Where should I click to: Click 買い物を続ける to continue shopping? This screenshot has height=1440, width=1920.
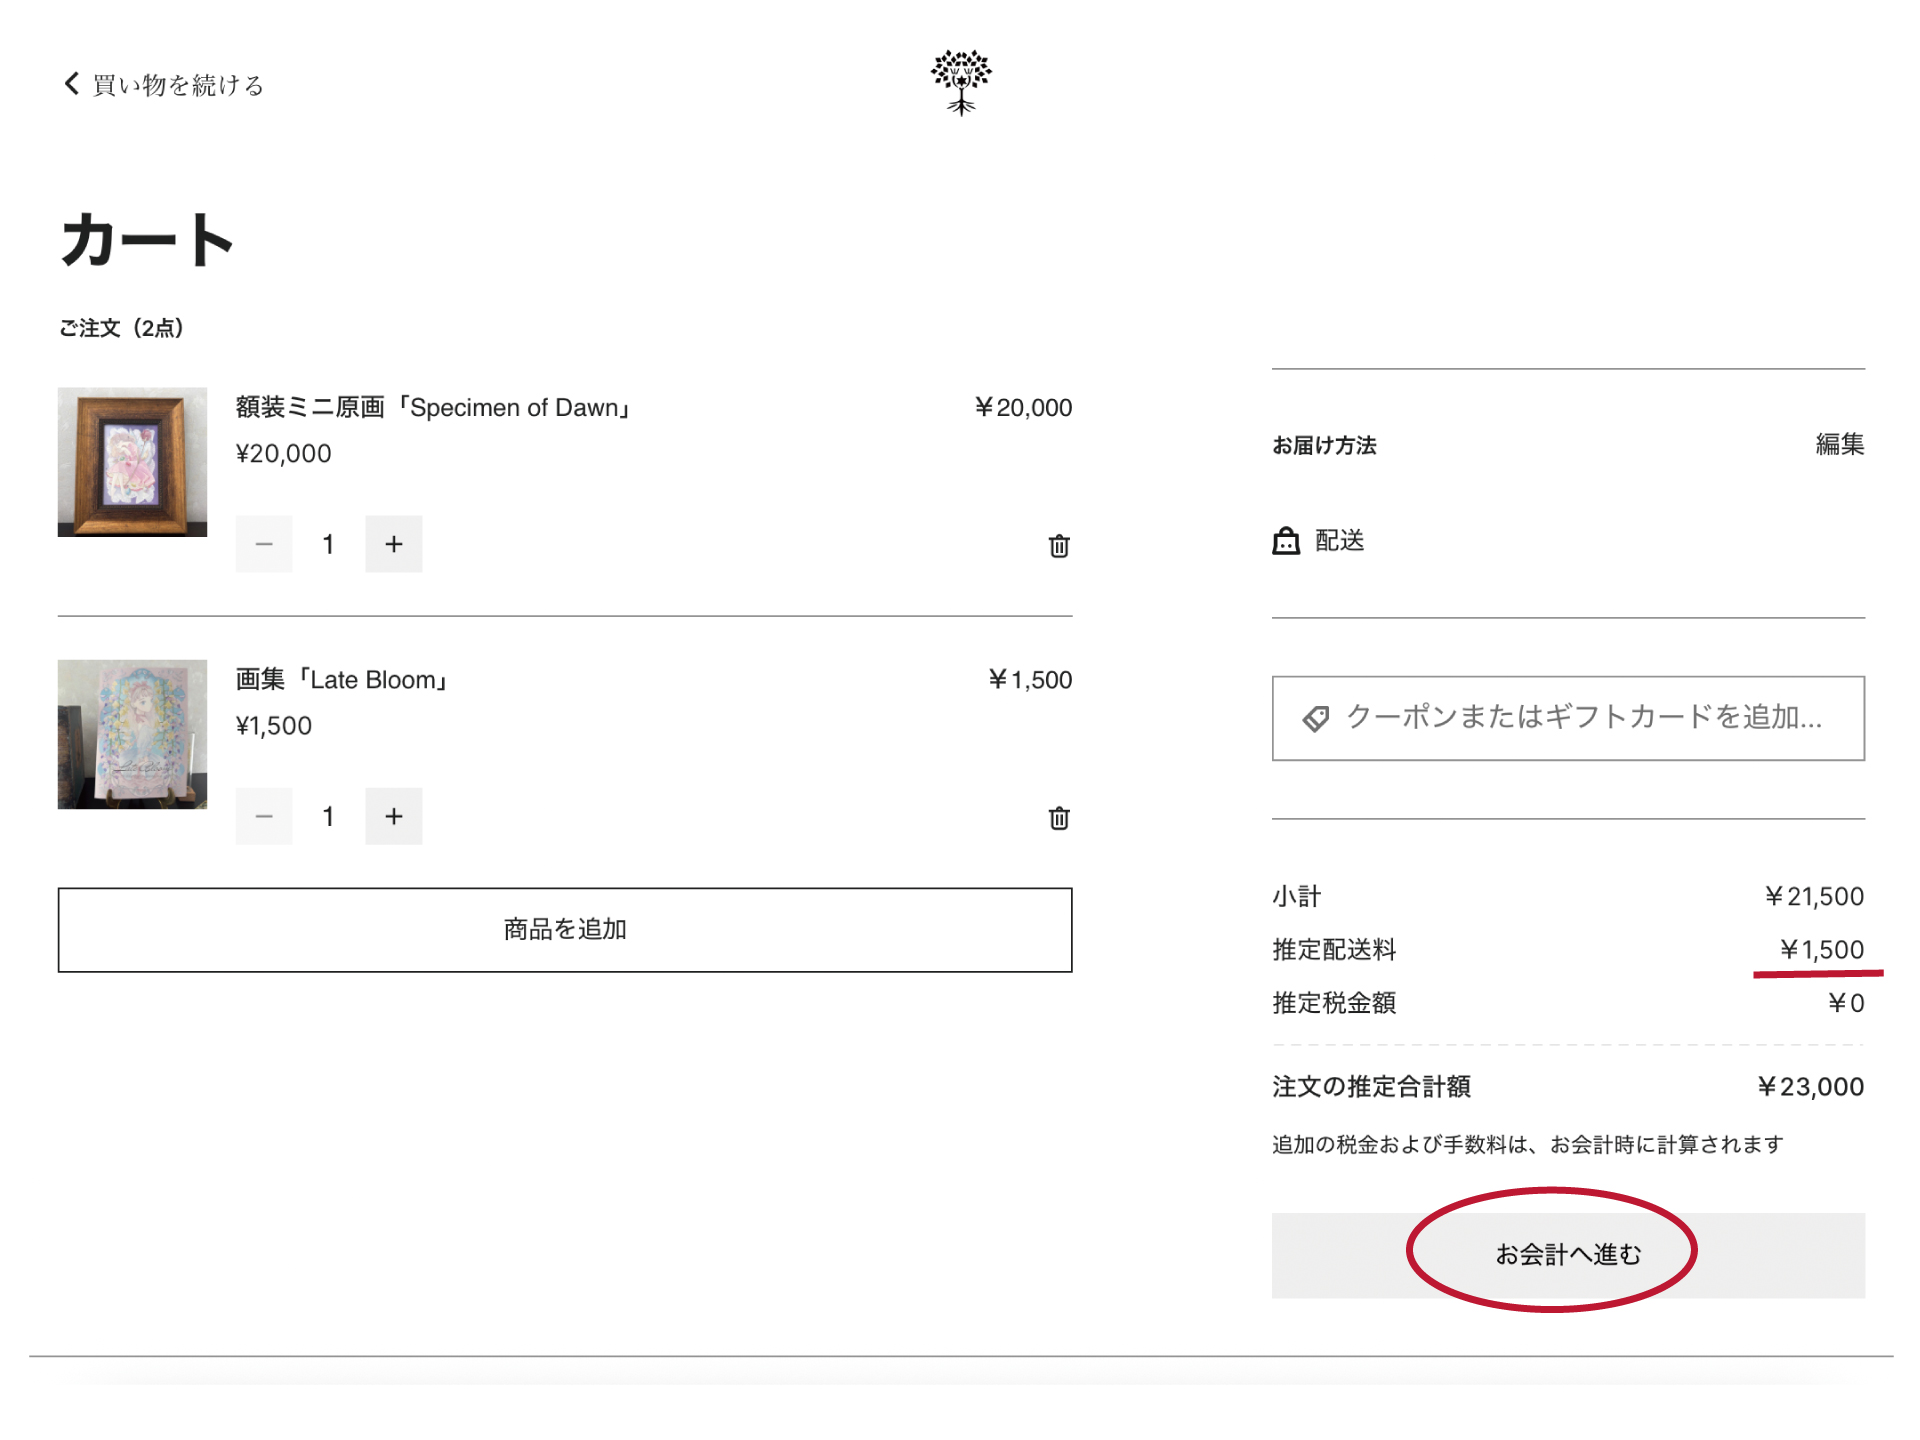click(x=178, y=85)
